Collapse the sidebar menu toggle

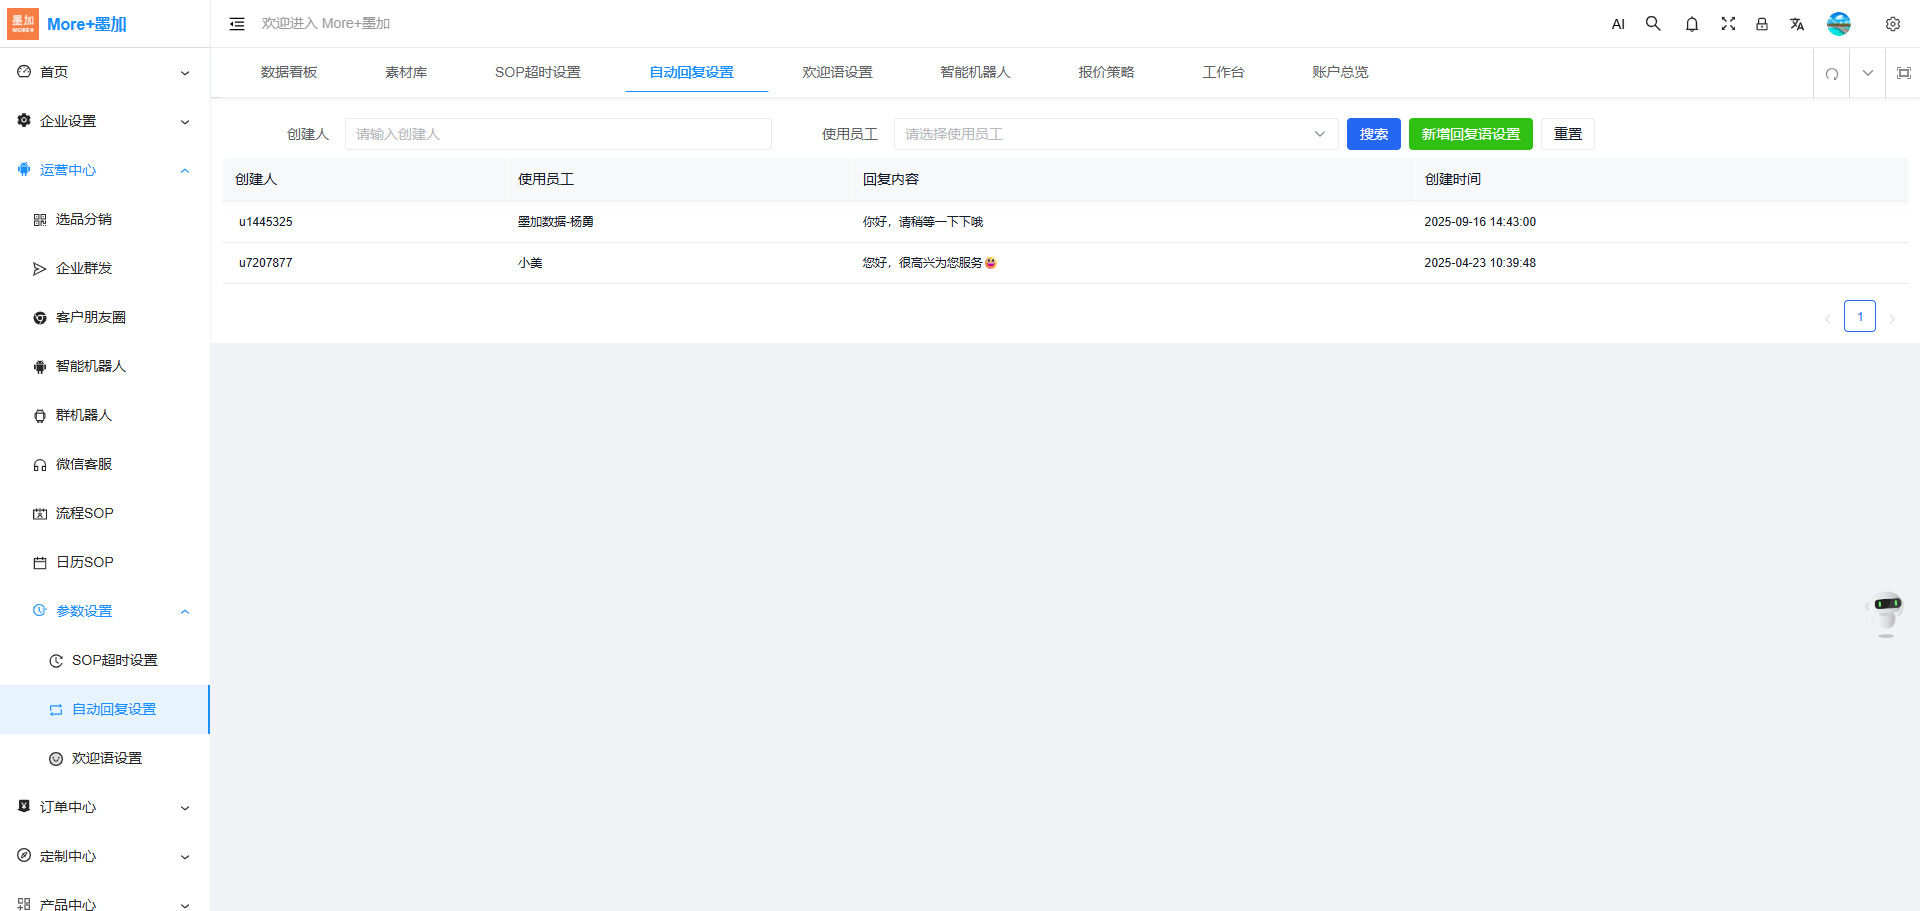(x=237, y=24)
